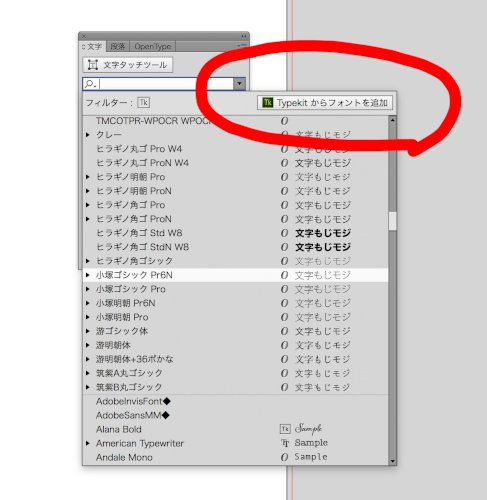The image size is (487, 500).
Task: Click Typekit からフォントを追加 button
Action: (x=325, y=103)
